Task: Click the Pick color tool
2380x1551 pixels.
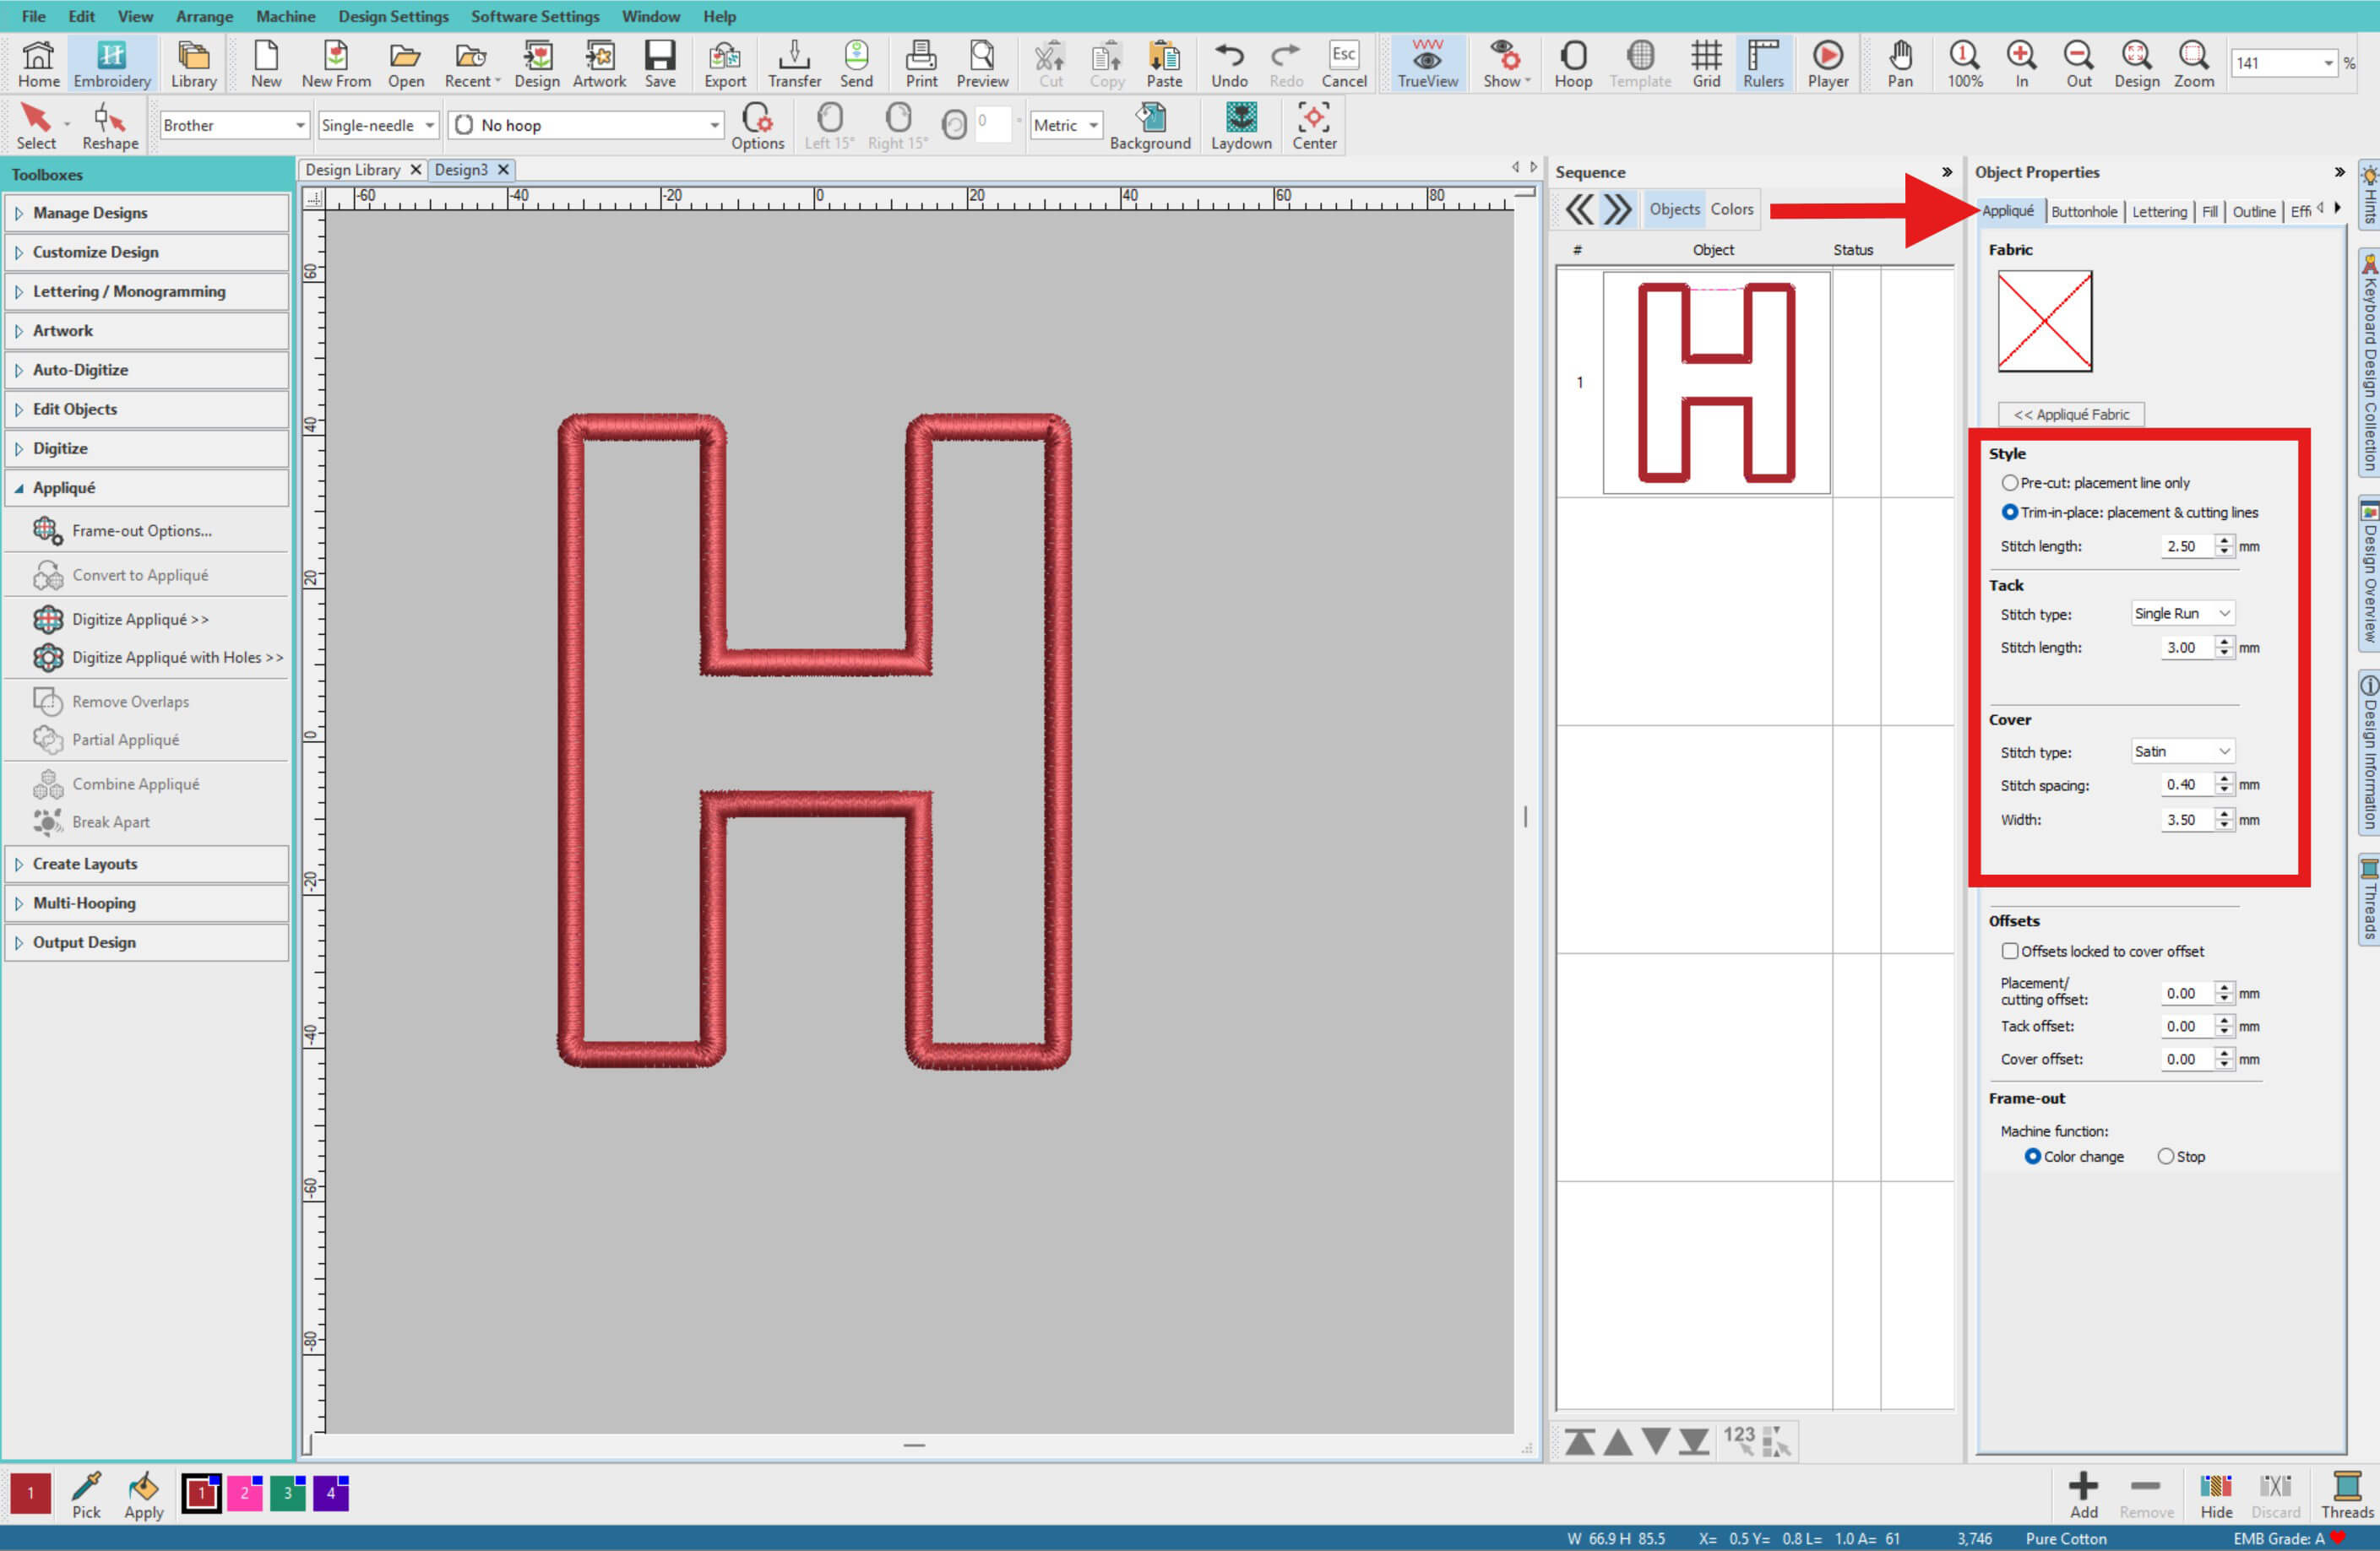Action: [x=86, y=1495]
